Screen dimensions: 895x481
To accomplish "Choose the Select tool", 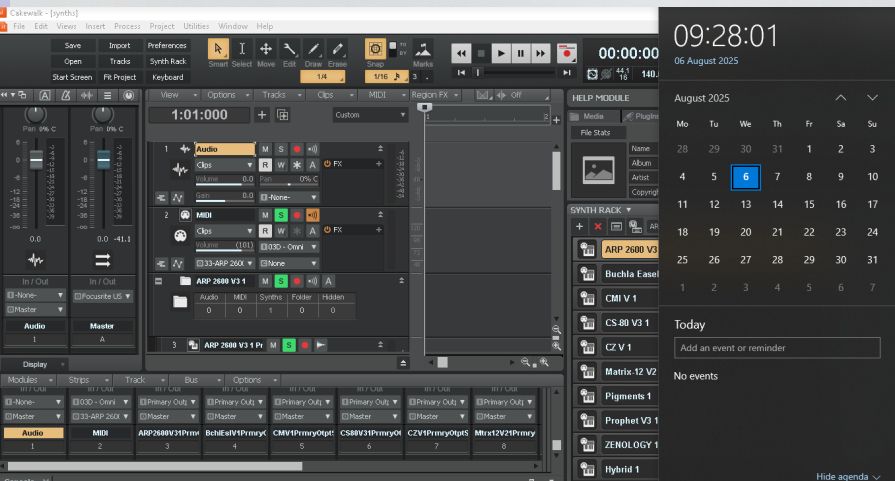I will [x=242, y=50].
